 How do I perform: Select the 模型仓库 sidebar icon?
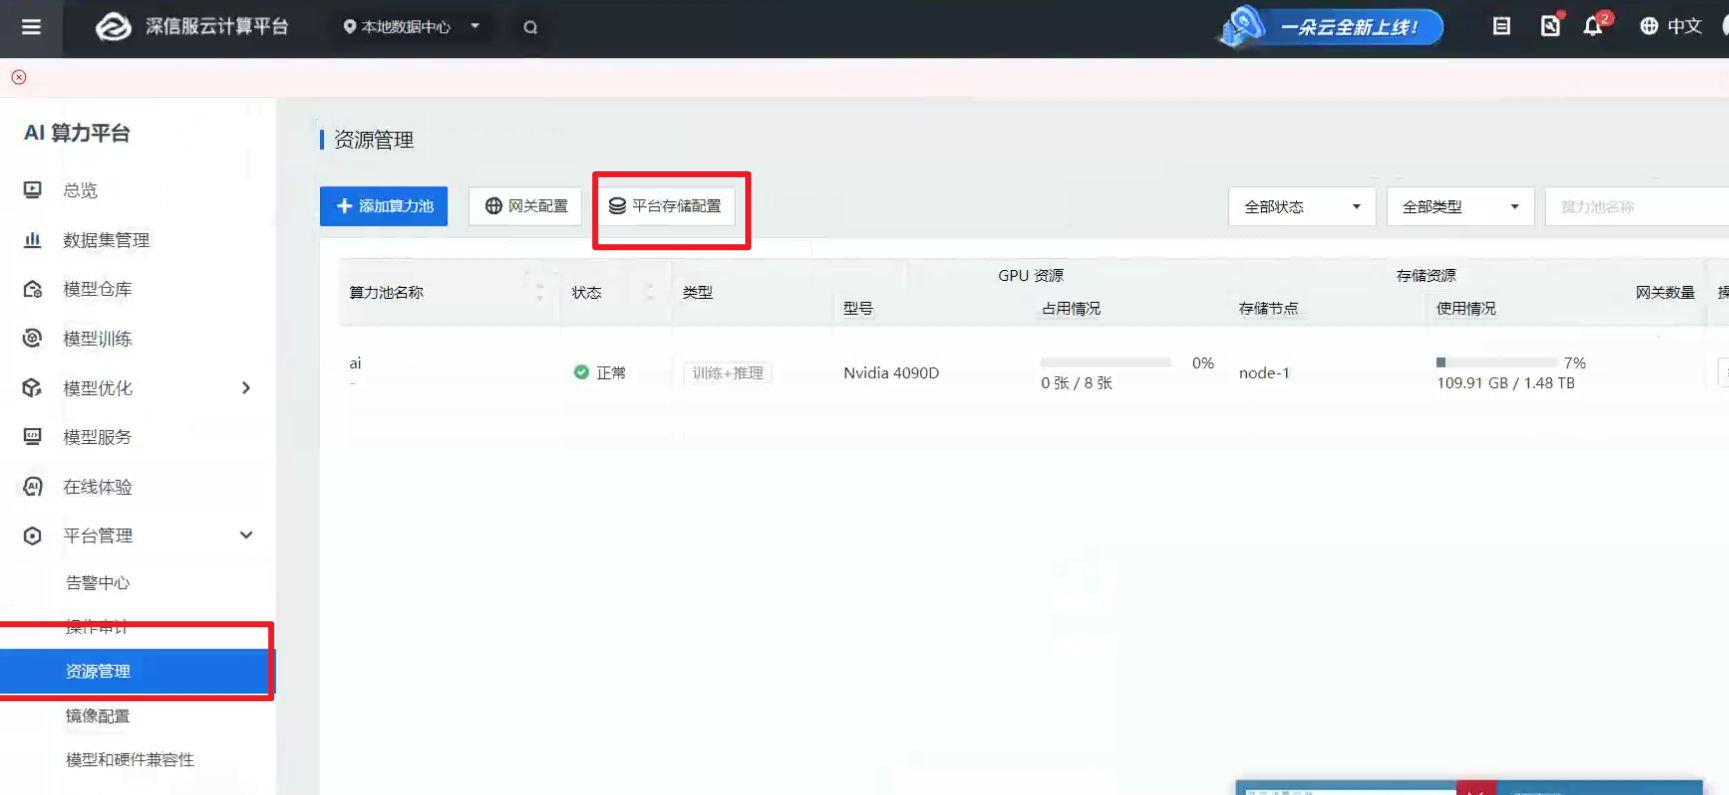32,289
